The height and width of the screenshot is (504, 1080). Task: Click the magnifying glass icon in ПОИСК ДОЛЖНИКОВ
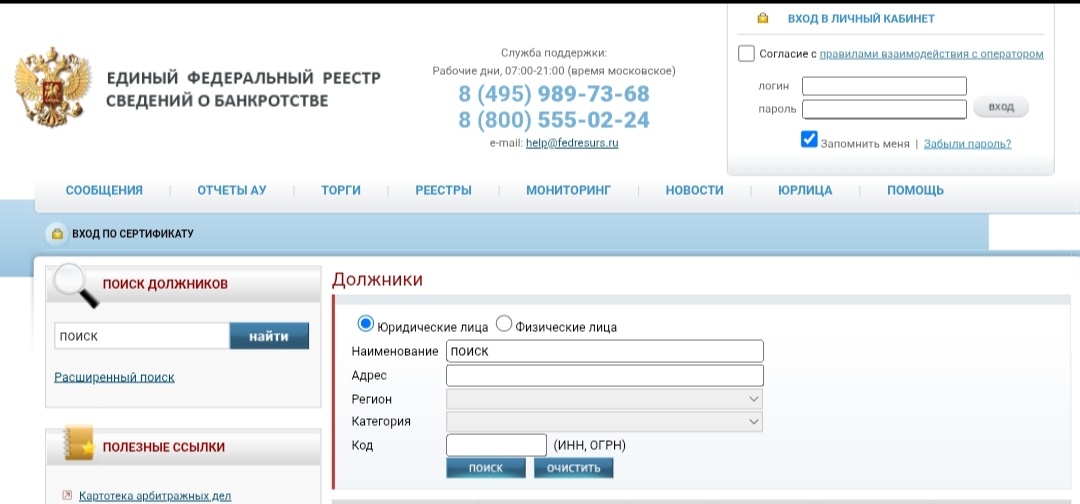76,285
